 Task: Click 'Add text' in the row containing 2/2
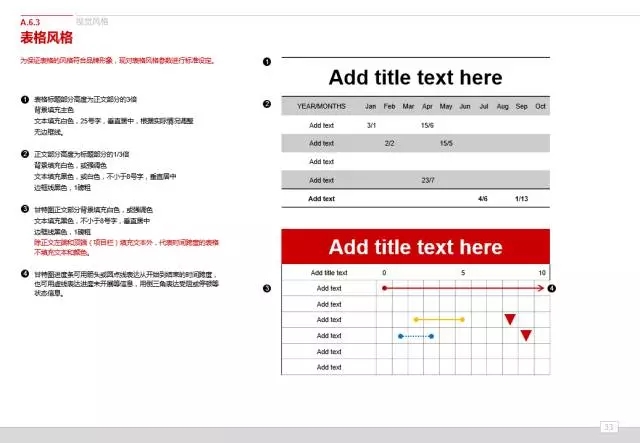pos(321,143)
